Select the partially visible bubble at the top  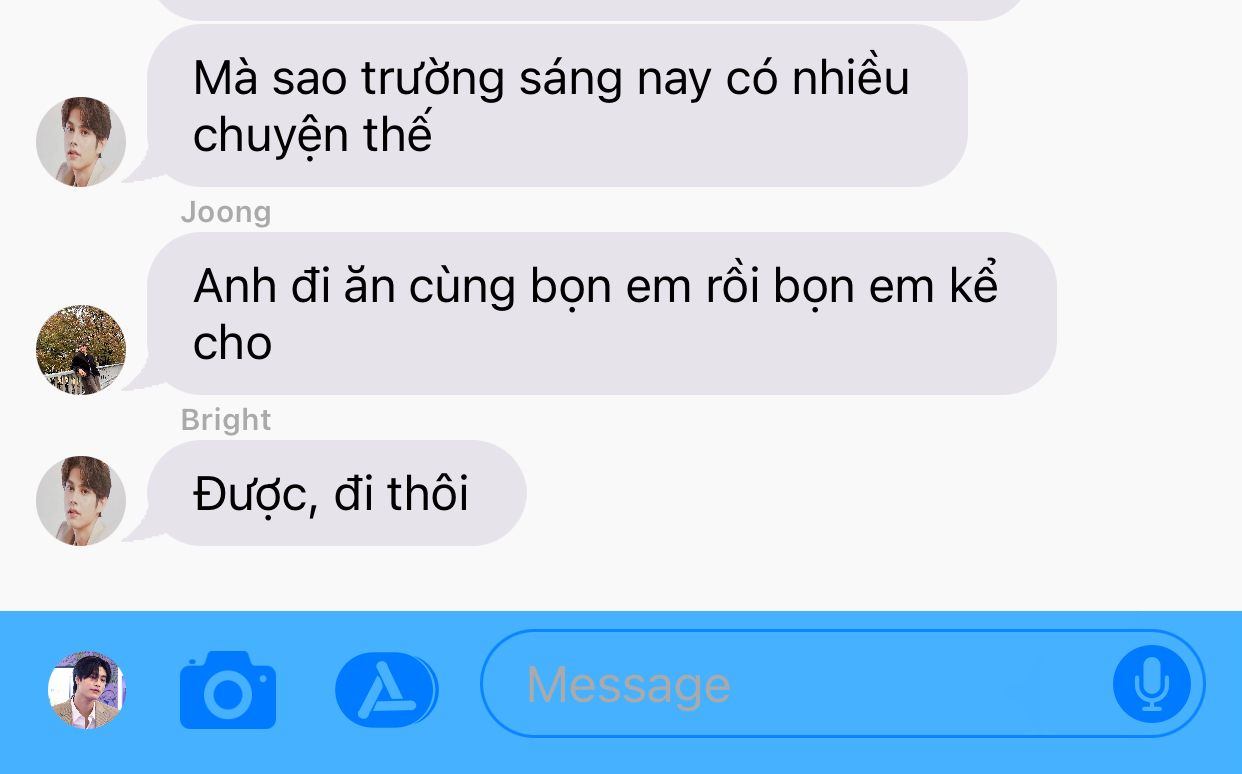pos(590,9)
